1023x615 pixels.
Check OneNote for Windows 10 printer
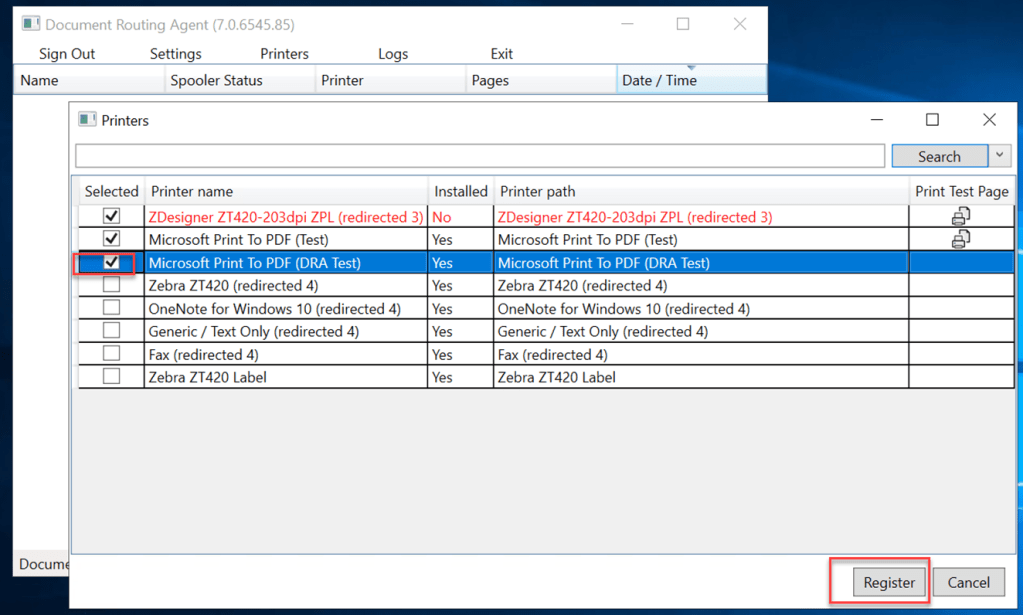point(111,308)
